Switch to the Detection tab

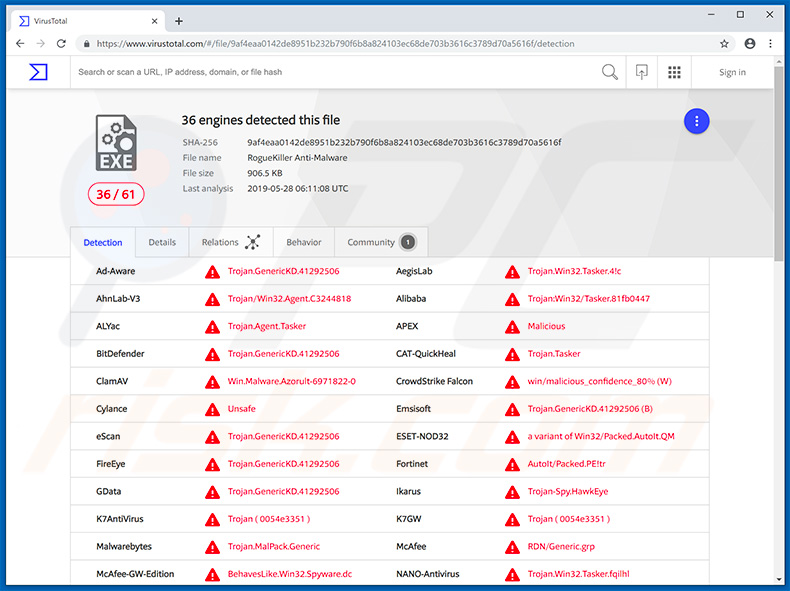(x=103, y=242)
